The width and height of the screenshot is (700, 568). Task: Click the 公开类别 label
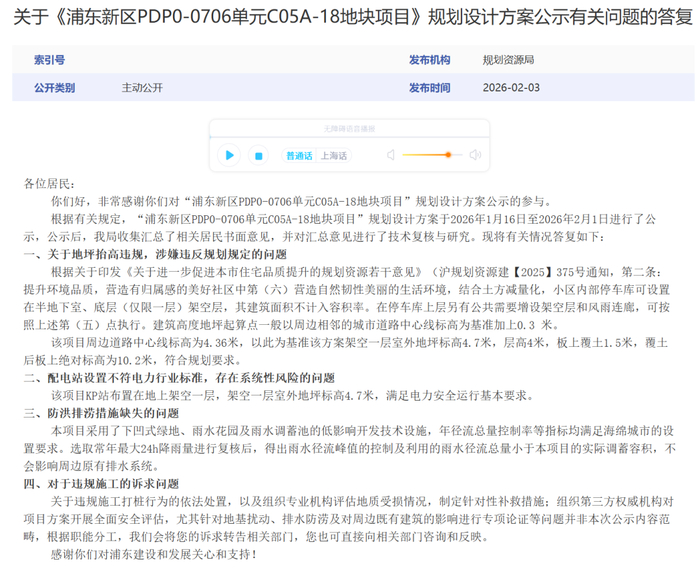pyautogui.click(x=54, y=88)
